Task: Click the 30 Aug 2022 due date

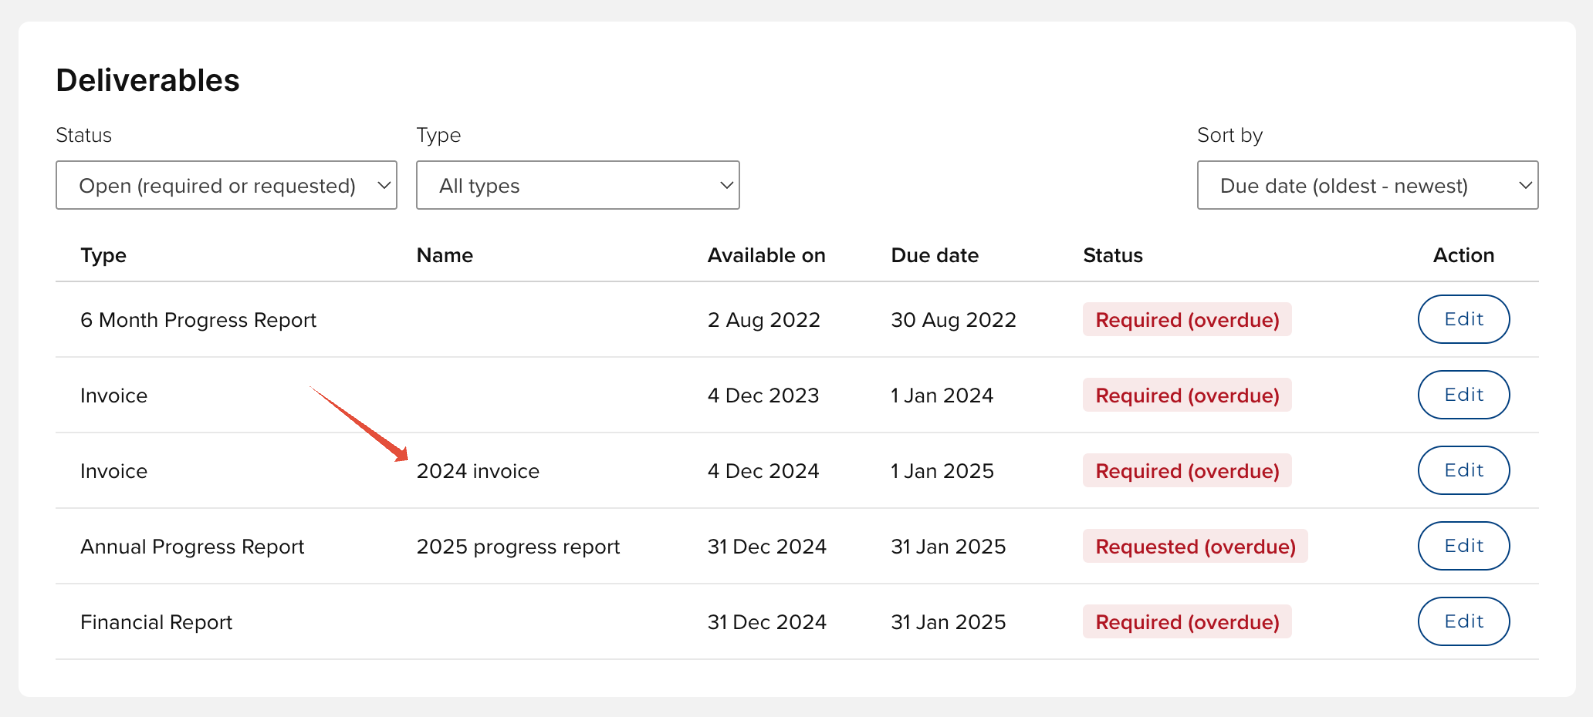Action: 953,320
